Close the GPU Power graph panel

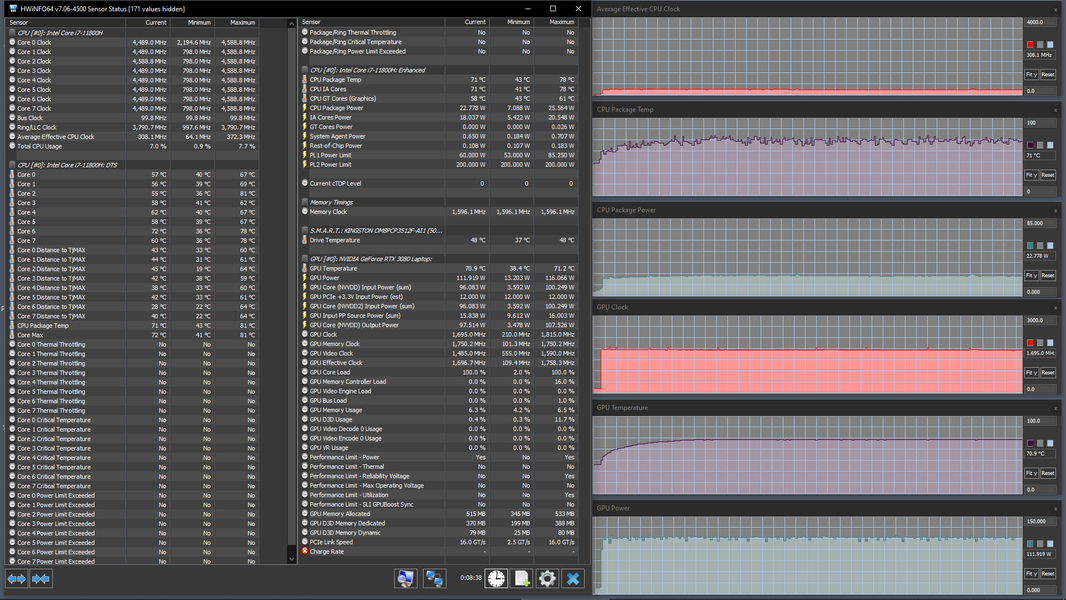[1055, 509]
